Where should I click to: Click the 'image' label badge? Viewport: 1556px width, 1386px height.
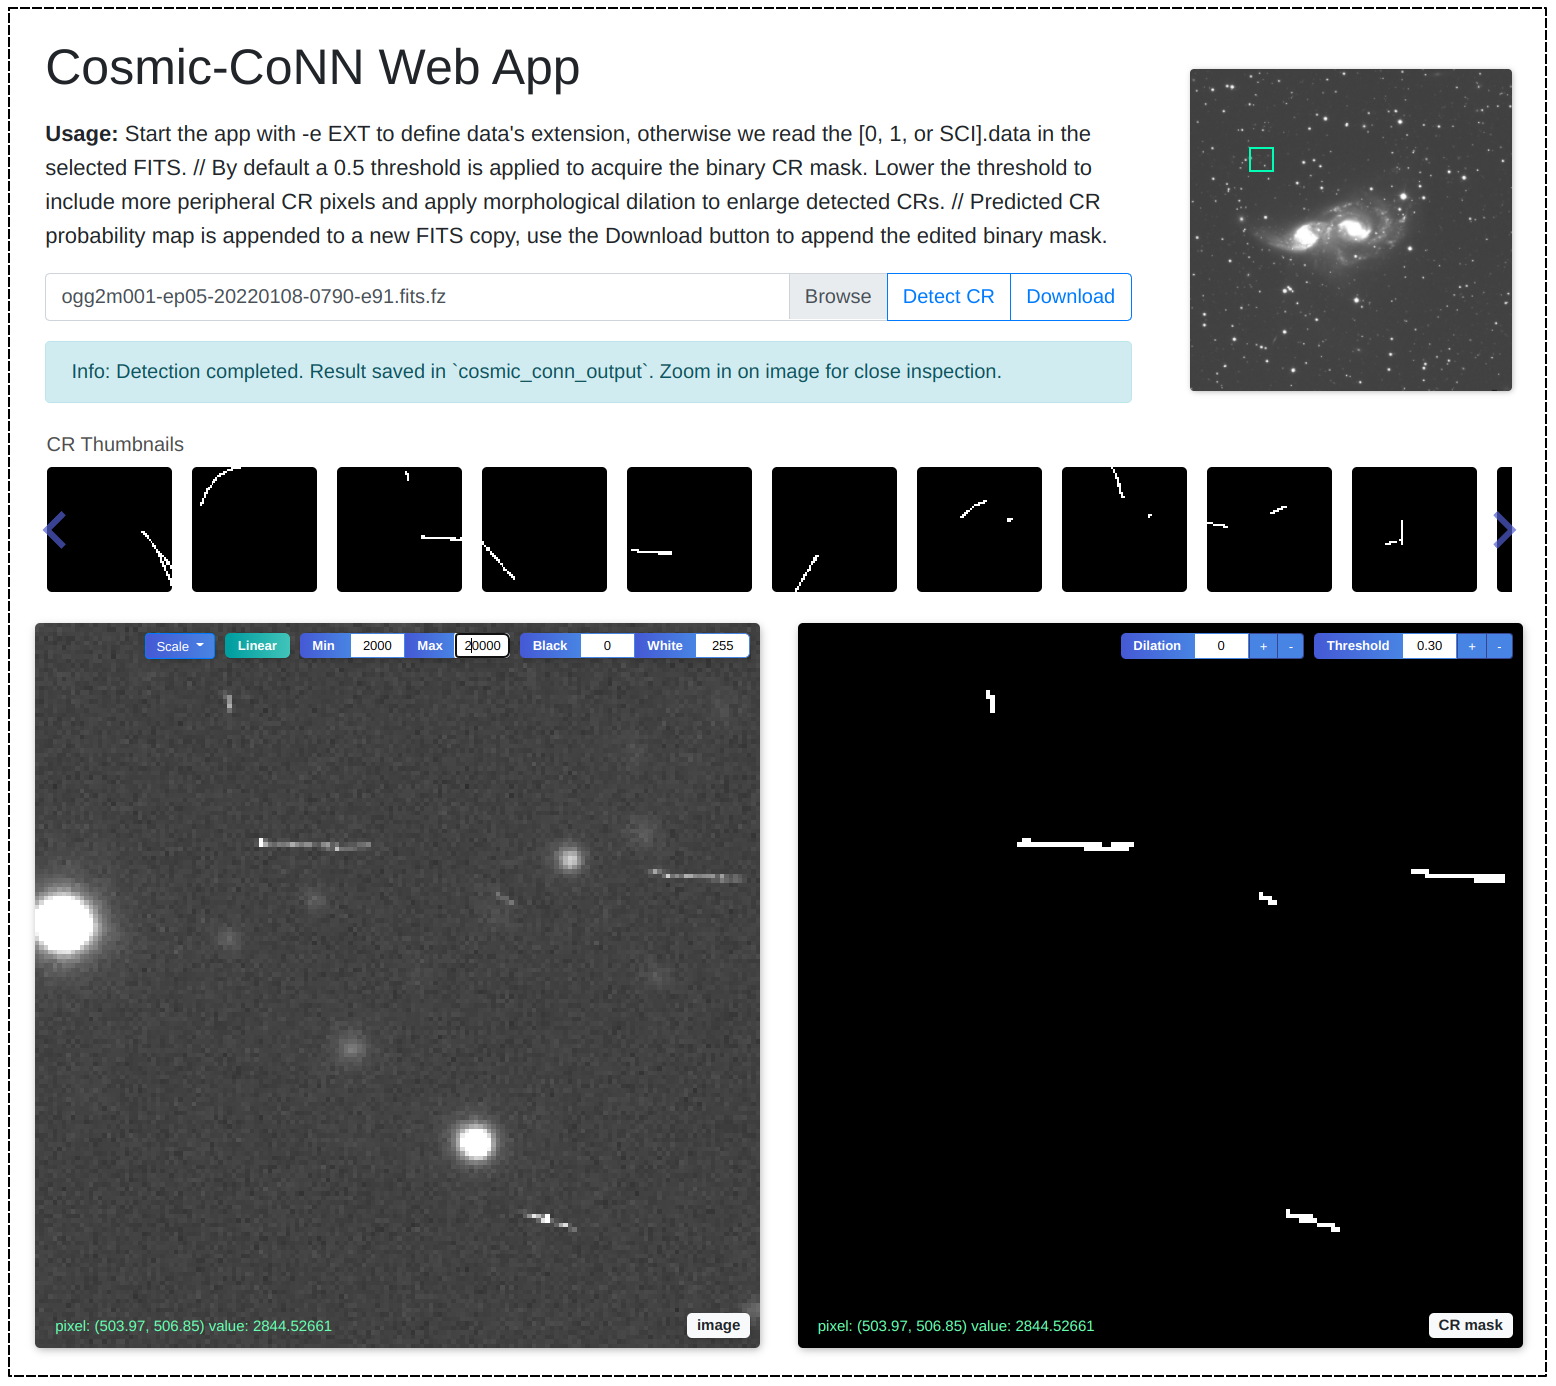click(x=718, y=1325)
